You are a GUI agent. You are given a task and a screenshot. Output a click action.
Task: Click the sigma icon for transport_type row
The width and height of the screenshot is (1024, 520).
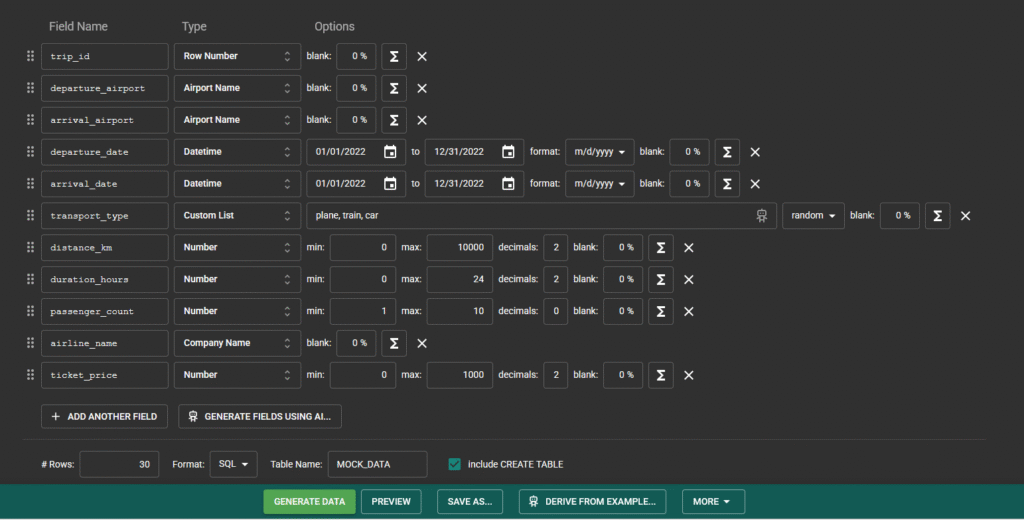click(x=937, y=215)
